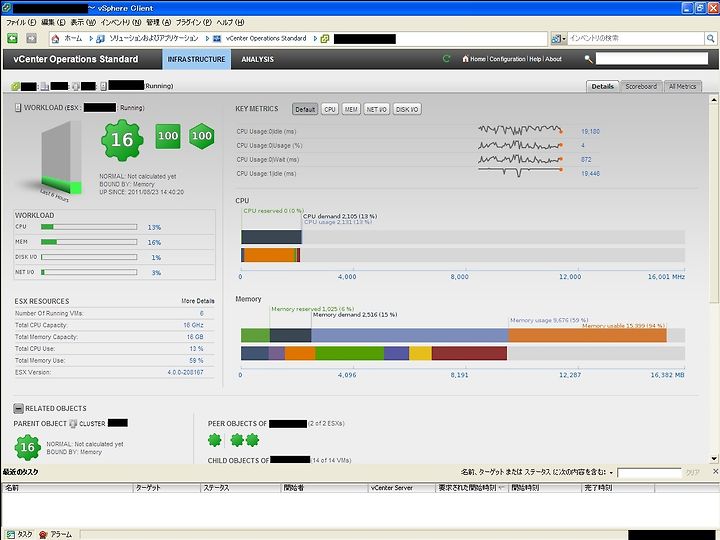Expand arrow after vCenter Operations Standard breadcrumb
720x540 pixels.
click(315, 39)
